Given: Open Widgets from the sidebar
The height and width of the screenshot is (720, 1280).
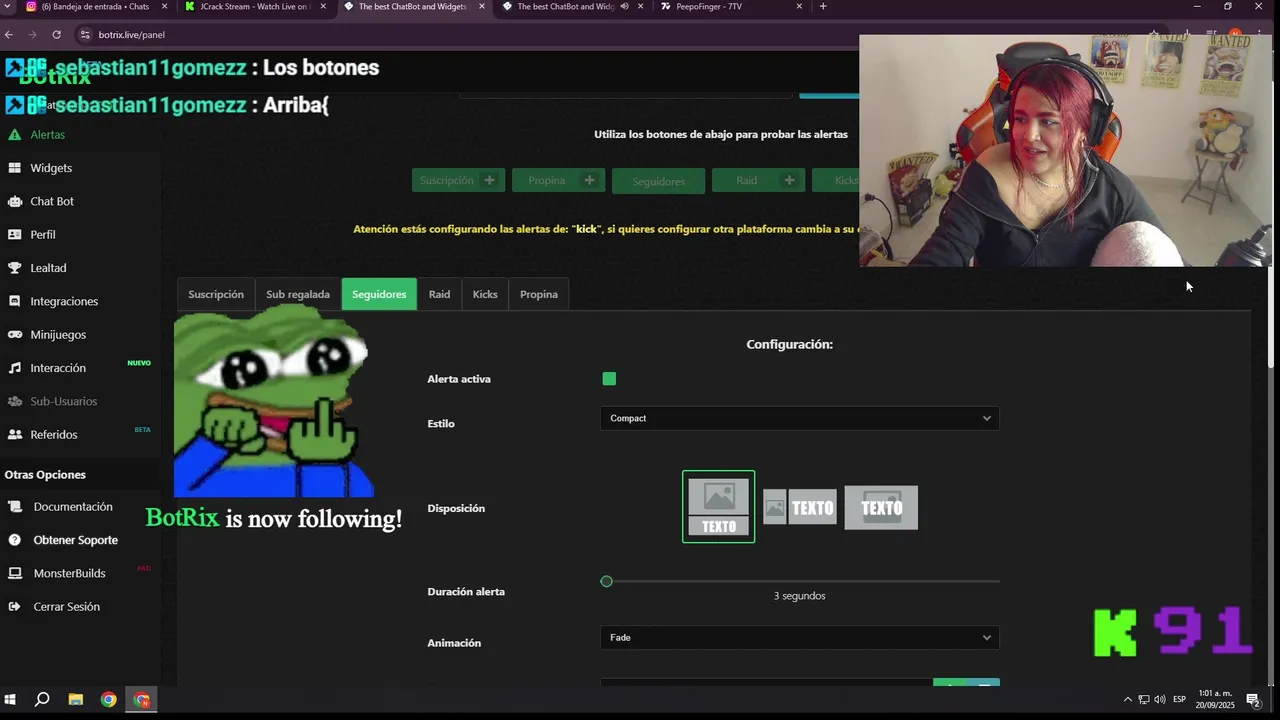Looking at the screenshot, I should [x=50, y=168].
